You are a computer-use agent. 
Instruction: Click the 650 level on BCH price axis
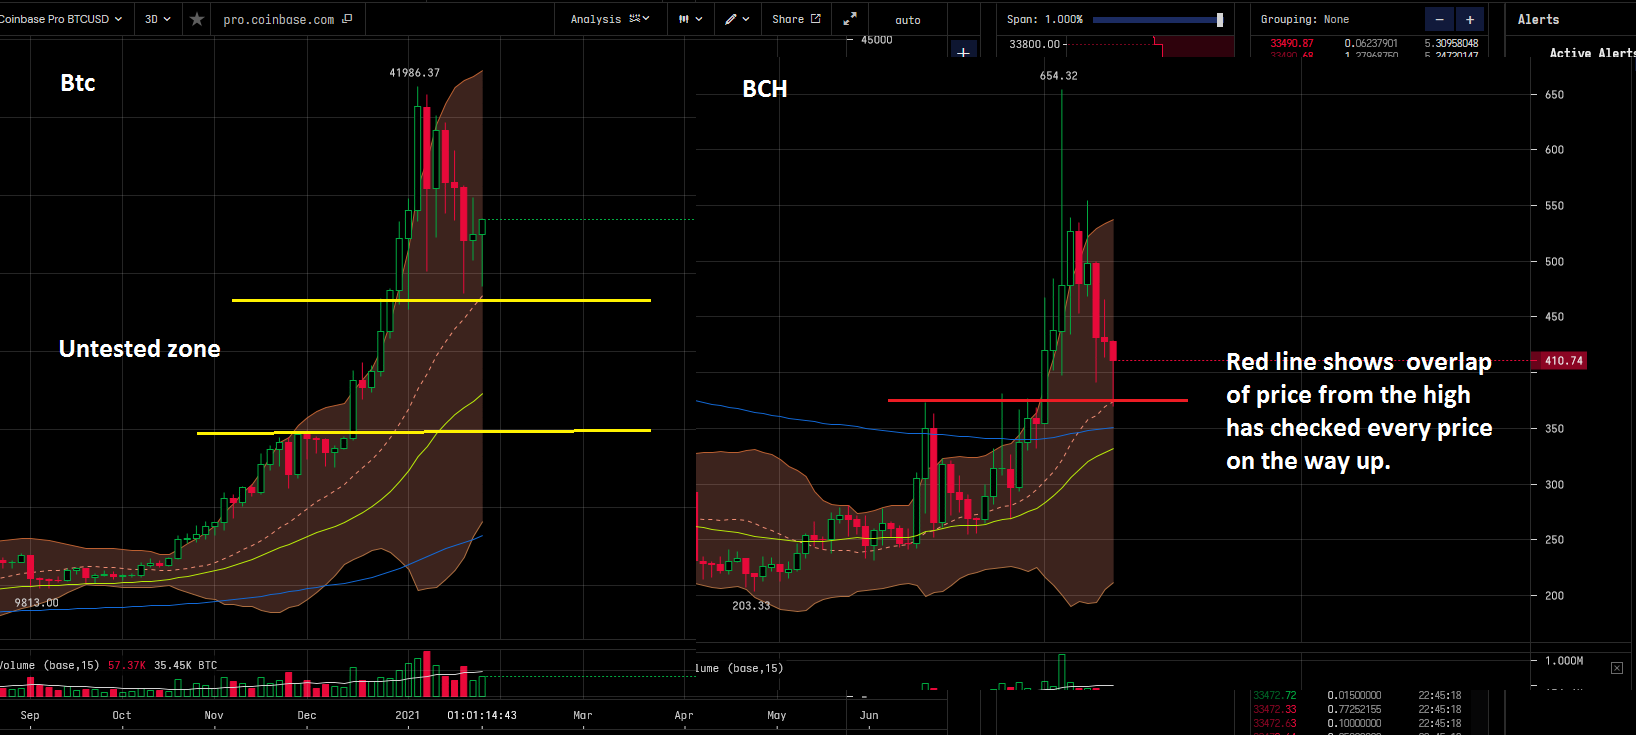(1554, 95)
